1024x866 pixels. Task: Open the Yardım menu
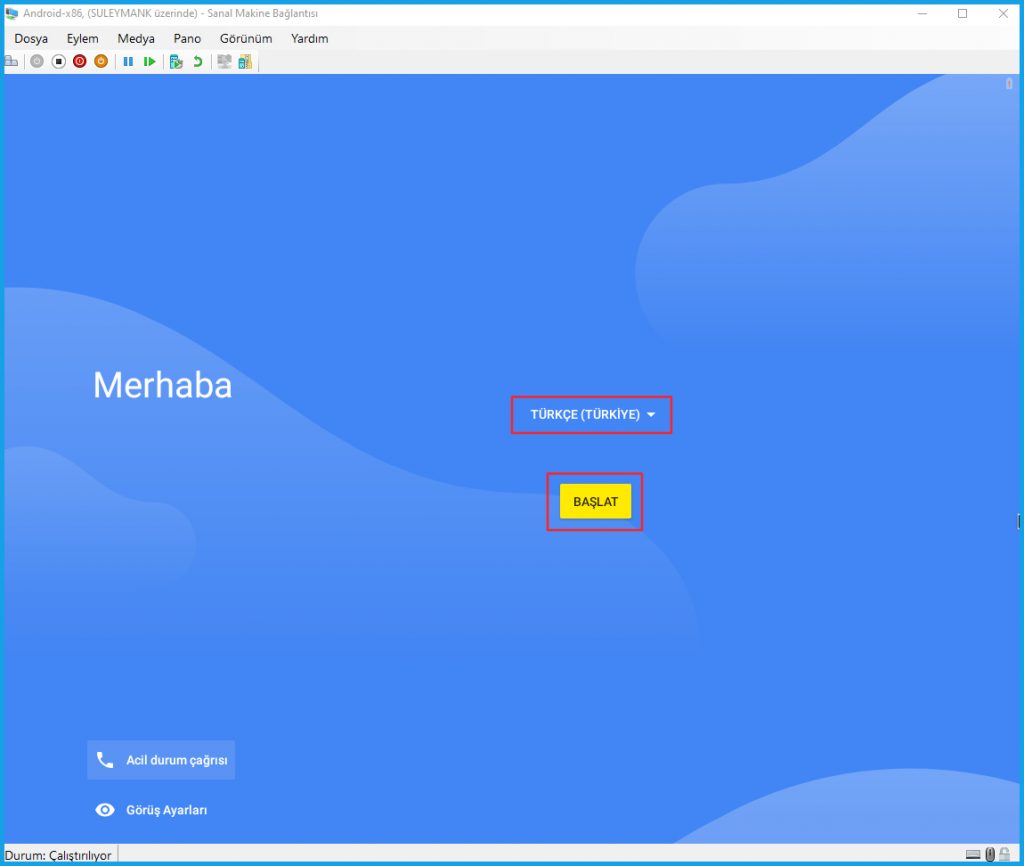[310, 39]
